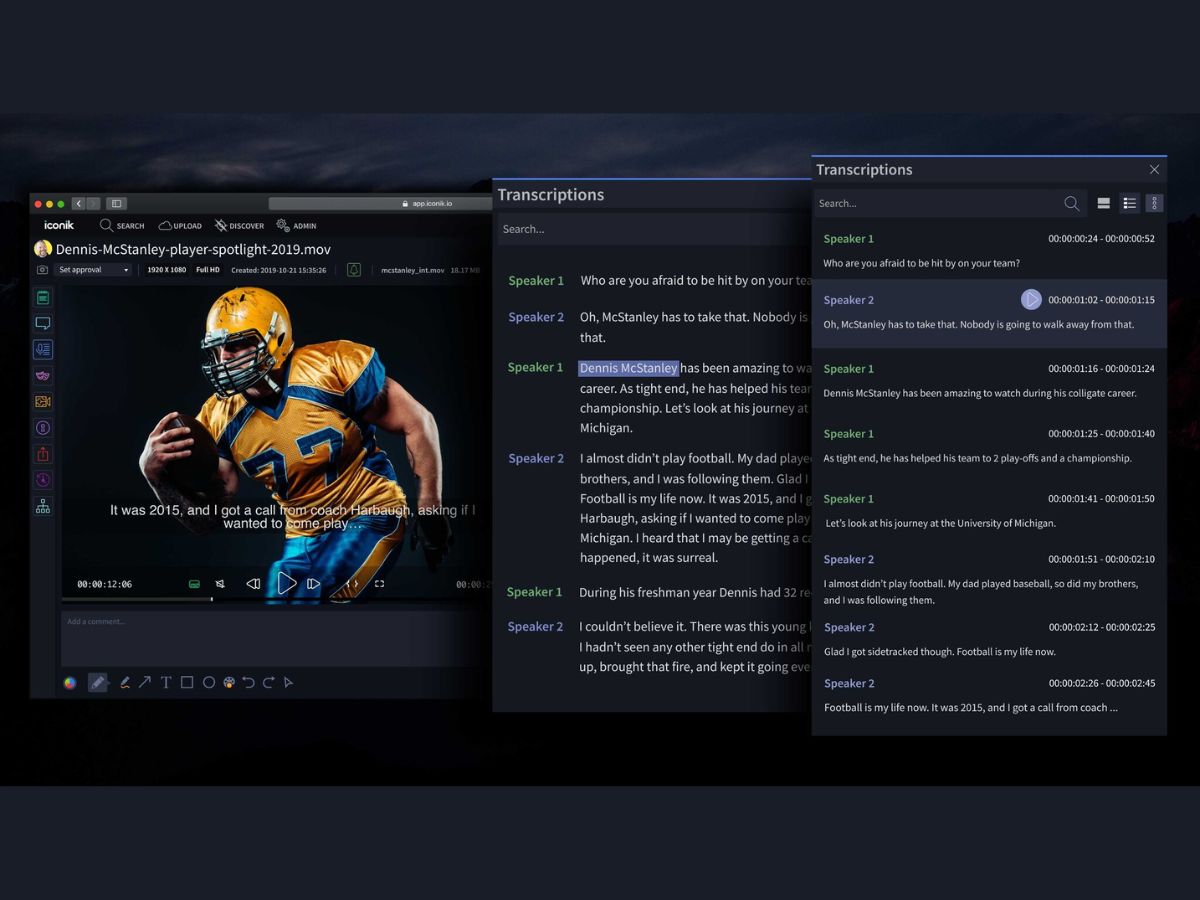The height and width of the screenshot is (900, 1200).
Task: Step forward one frame in the player
Action: click(314, 584)
